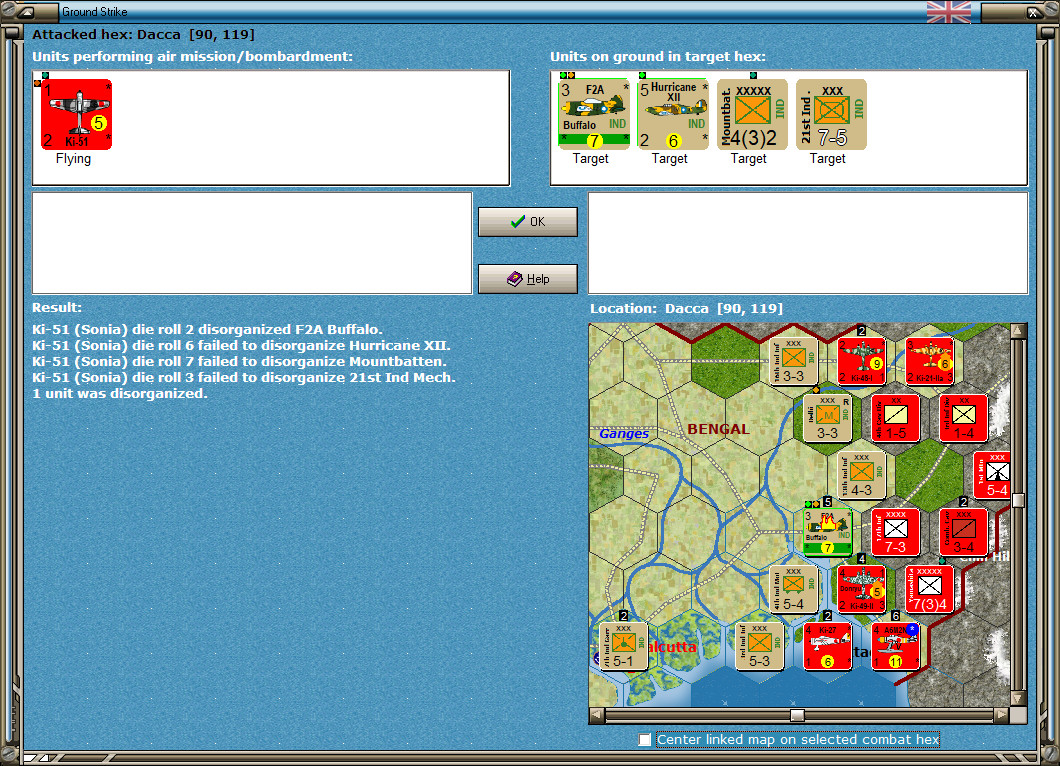Select the F2A Buffalo target counter
This screenshot has width=1060, height=766.
[x=594, y=114]
